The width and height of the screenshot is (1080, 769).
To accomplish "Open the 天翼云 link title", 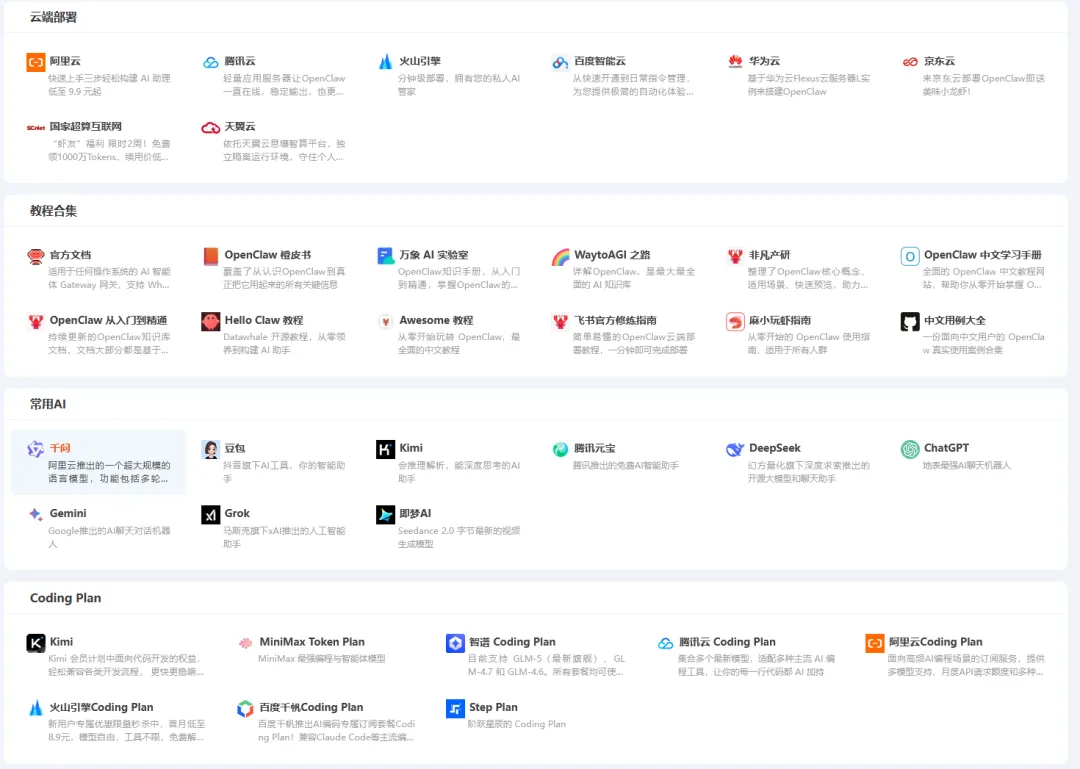I will [240, 126].
